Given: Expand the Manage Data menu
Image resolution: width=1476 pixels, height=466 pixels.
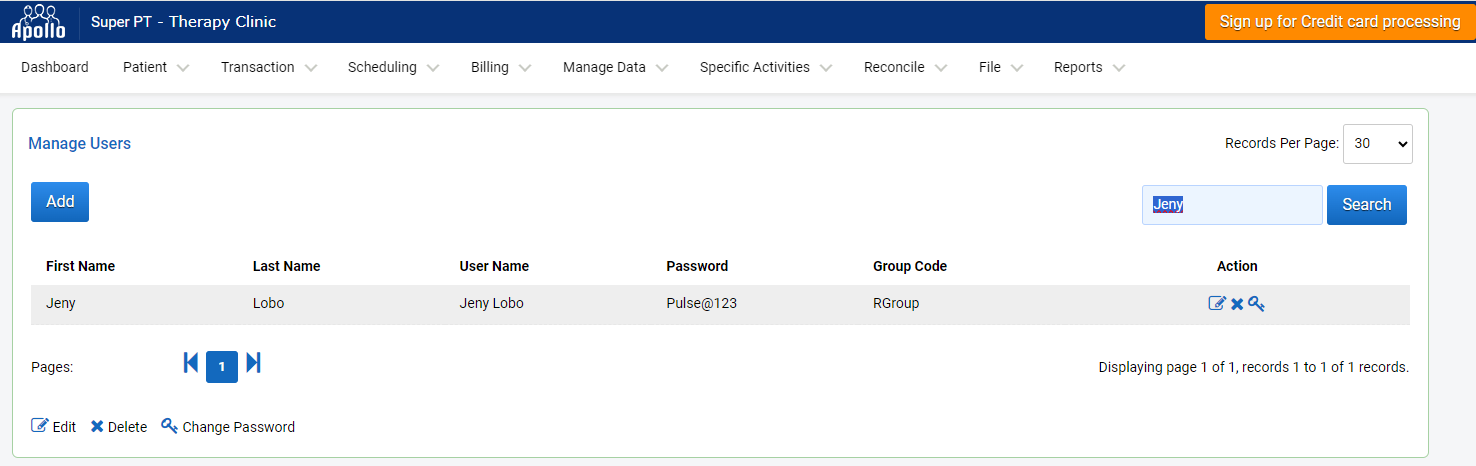Looking at the screenshot, I should click(615, 67).
